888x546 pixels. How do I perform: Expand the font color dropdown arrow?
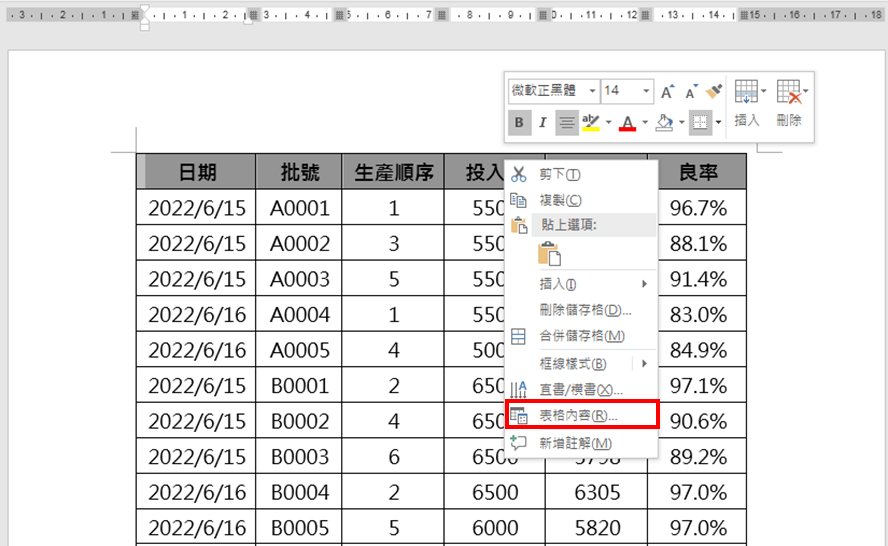(645, 123)
